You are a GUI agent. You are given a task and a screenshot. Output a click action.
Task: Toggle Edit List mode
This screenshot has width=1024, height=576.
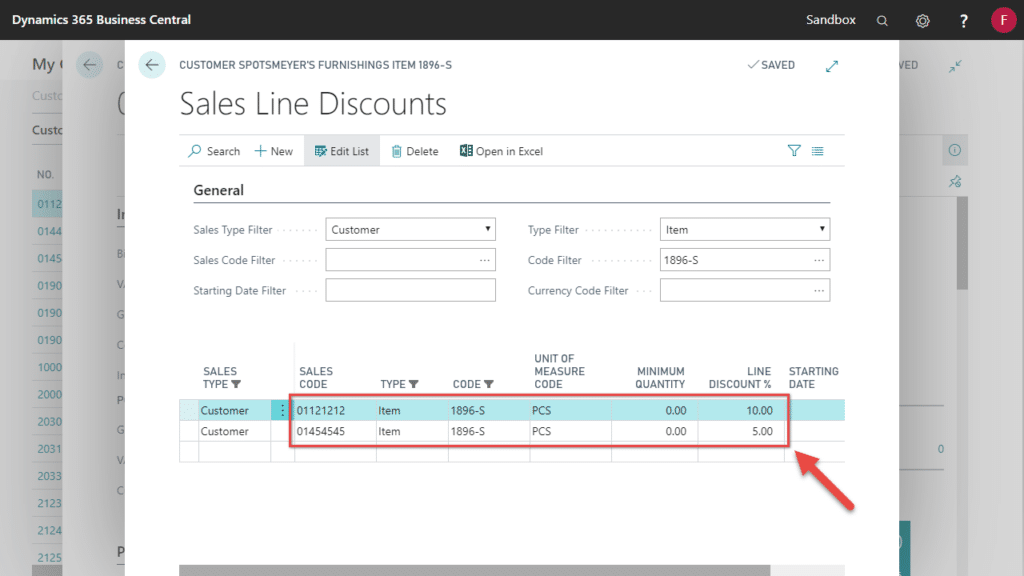point(342,151)
